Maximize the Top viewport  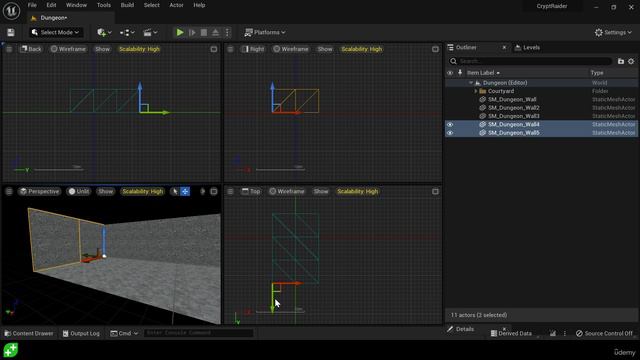click(436, 191)
